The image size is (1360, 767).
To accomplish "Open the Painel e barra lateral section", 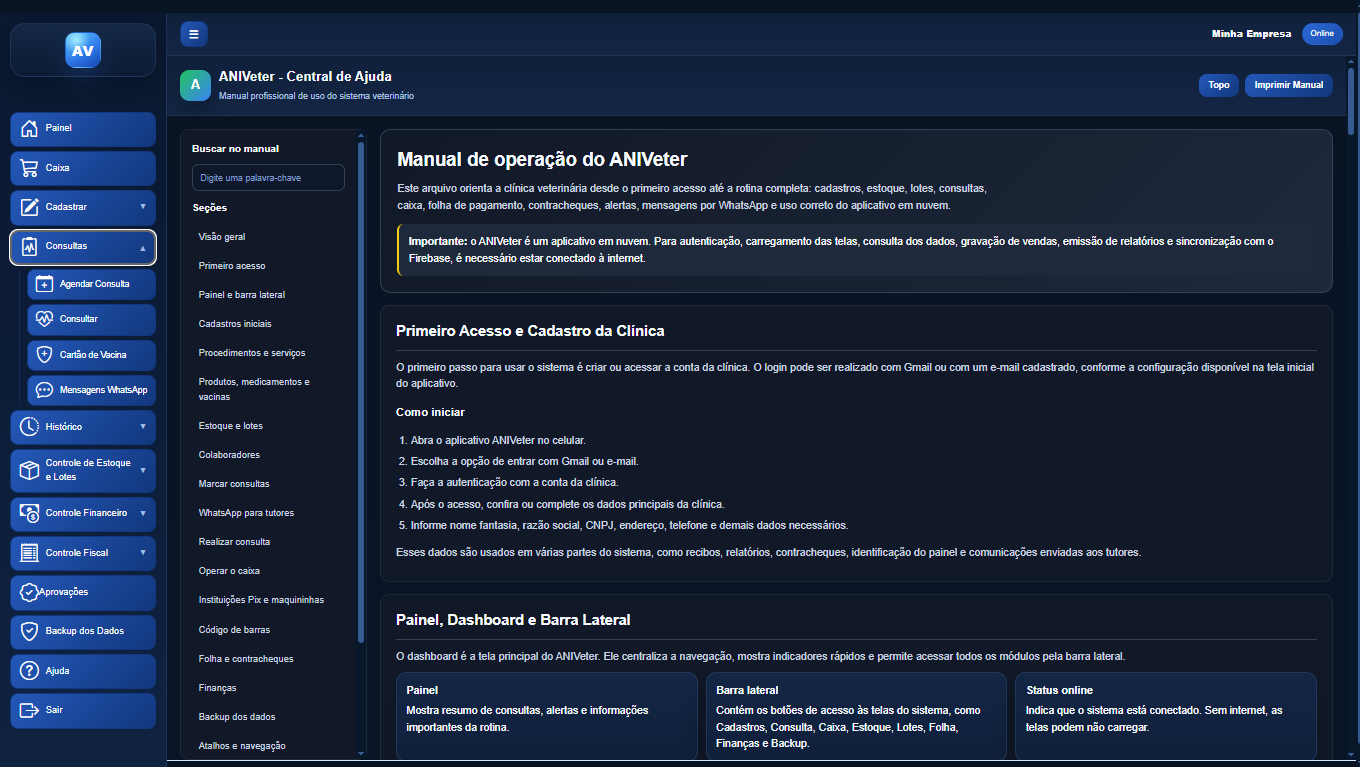I will (x=242, y=295).
